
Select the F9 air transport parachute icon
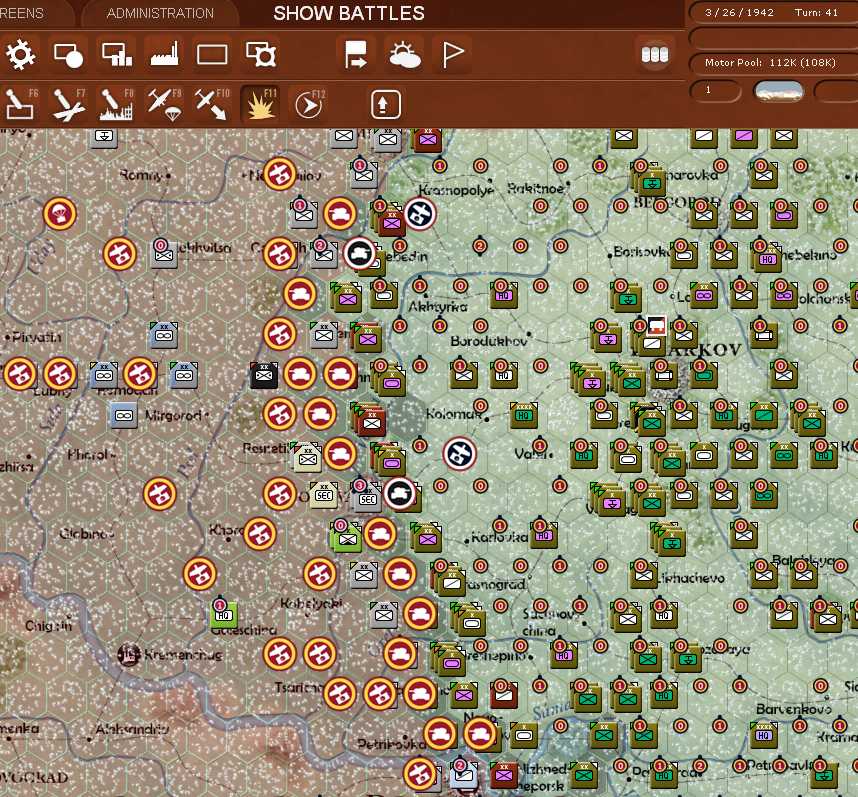[165, 104]
